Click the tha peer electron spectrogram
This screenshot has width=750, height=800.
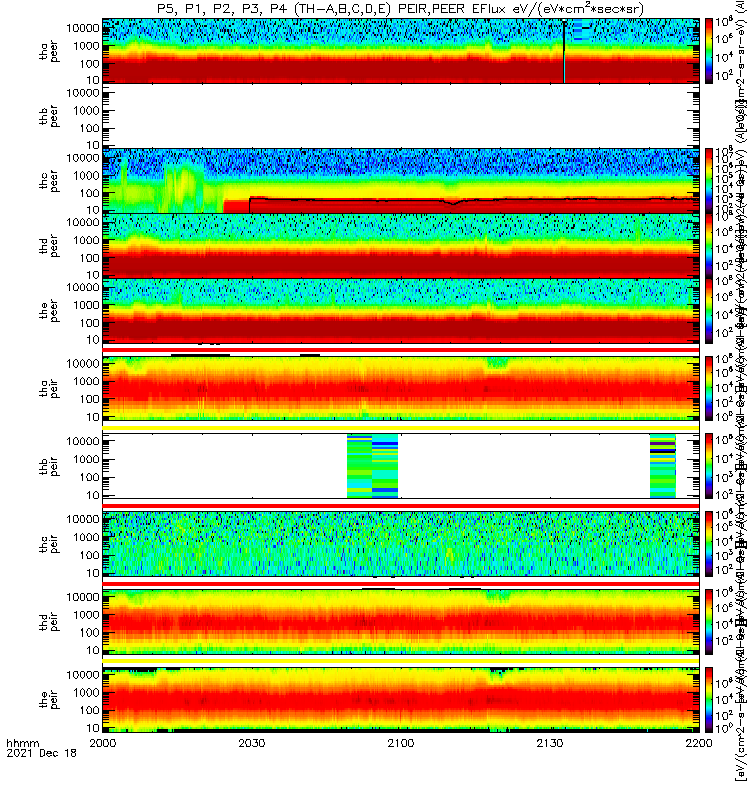[x=401, y=51]
